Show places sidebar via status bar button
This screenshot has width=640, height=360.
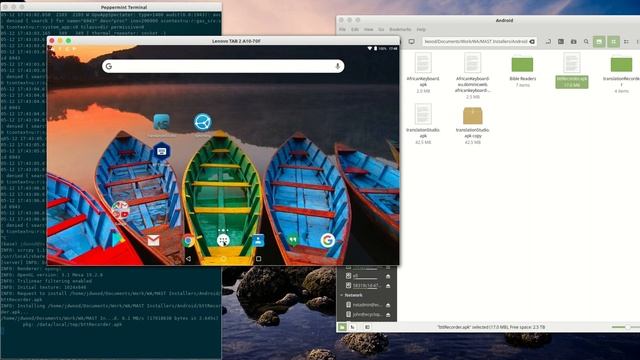[342, 327]
